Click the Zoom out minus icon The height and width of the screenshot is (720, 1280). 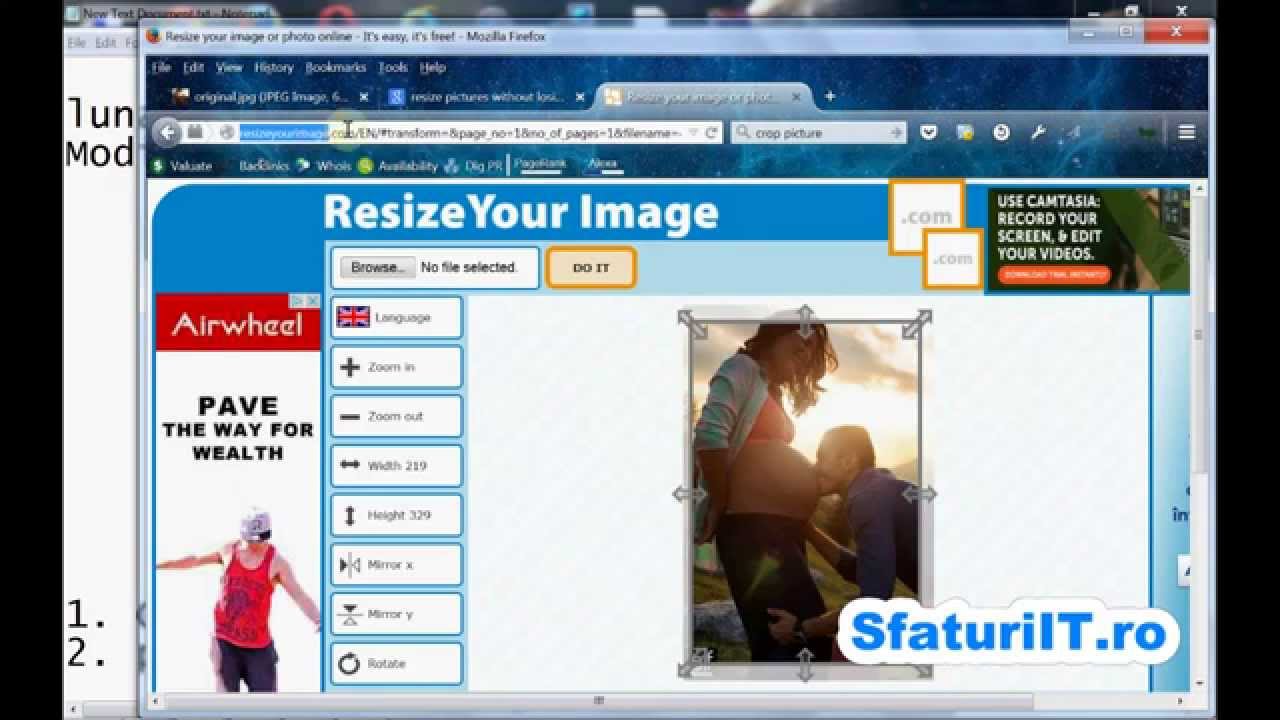pyautogui.click(x=350, y=416)
